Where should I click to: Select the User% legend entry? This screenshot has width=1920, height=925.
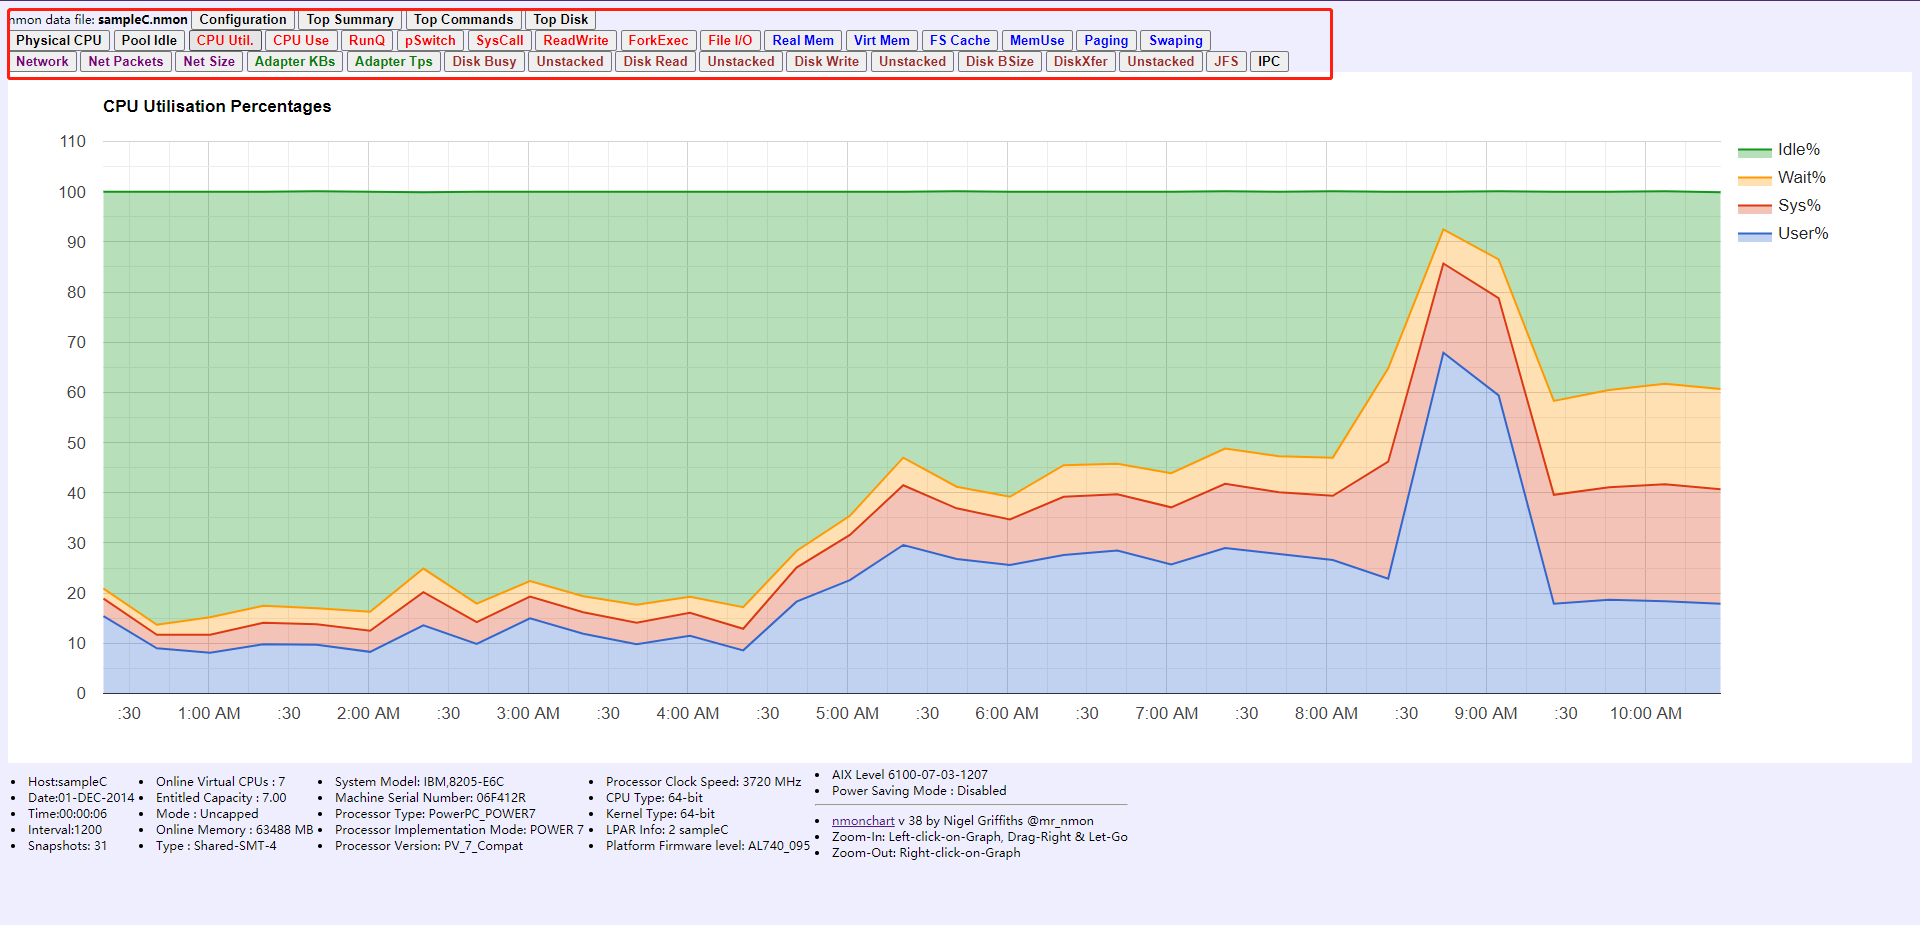tap(1783, 234)
